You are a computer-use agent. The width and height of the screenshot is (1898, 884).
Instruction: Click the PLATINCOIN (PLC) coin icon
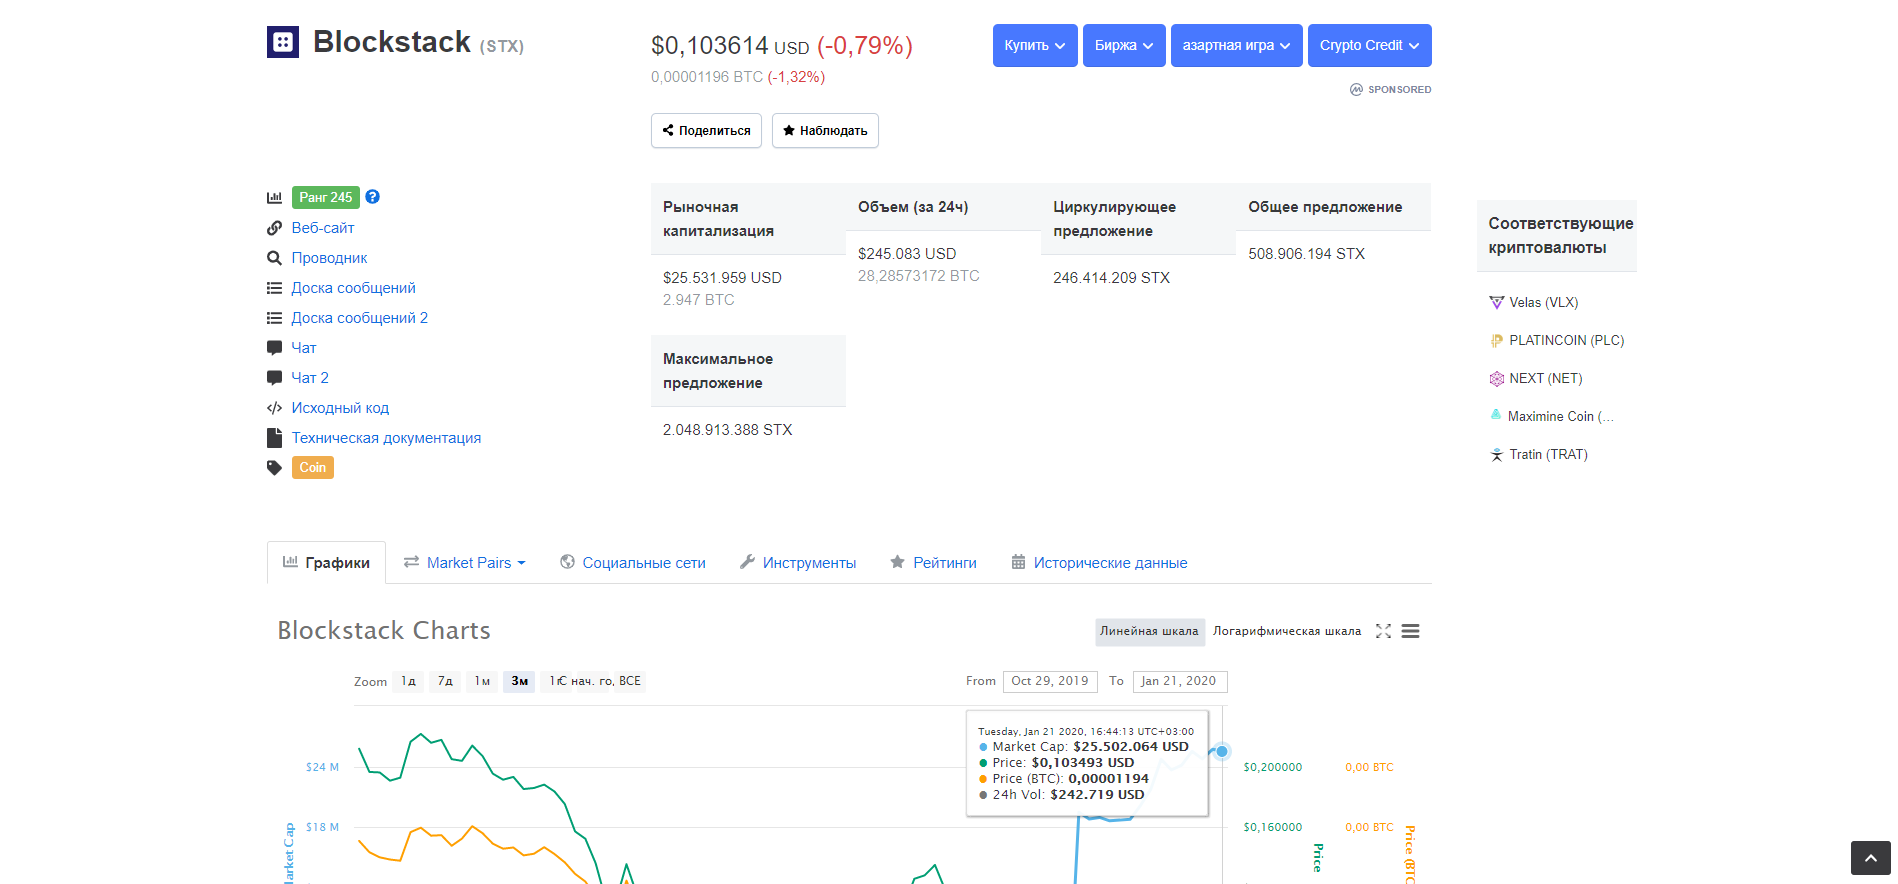click(1496, 340)
